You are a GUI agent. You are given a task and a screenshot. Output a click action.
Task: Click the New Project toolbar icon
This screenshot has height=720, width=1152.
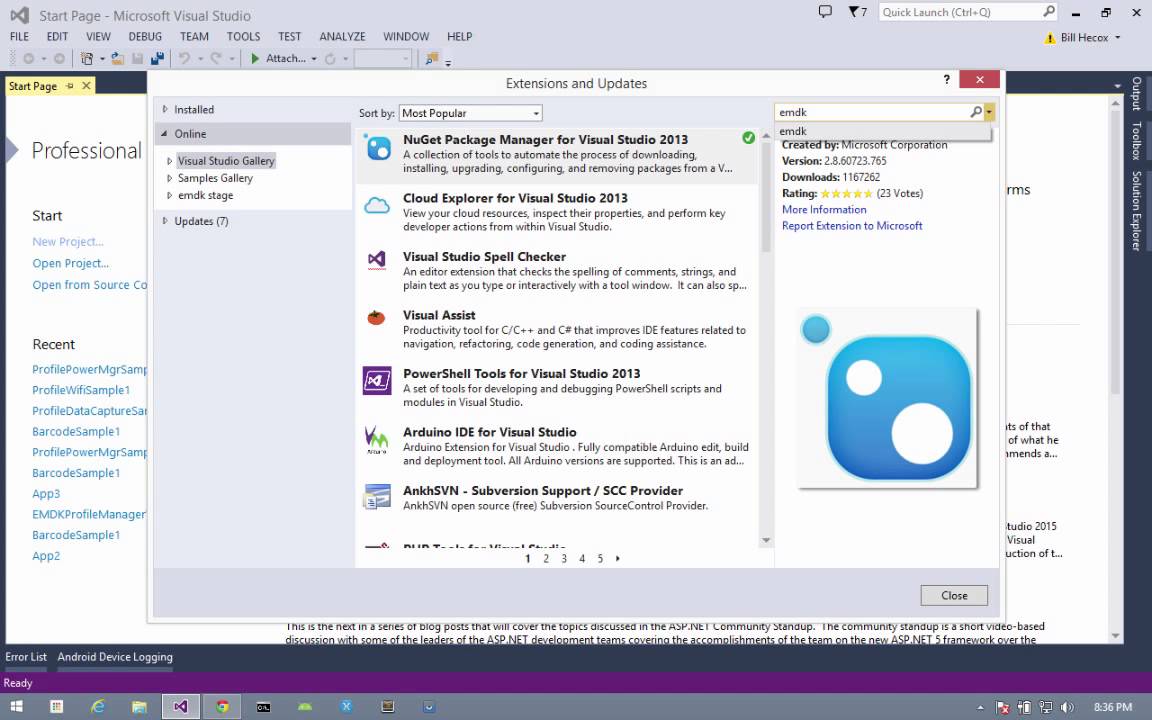[87, 59]
